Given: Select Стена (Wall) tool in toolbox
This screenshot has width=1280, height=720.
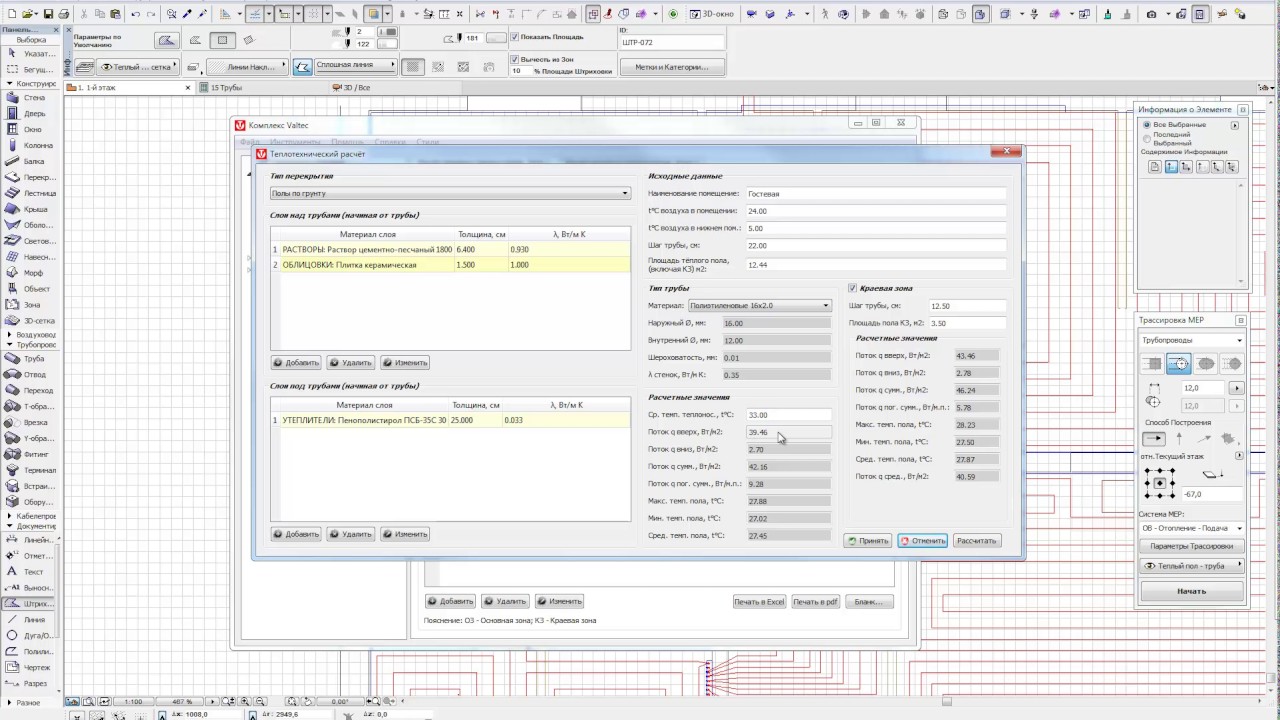Looking at the screenshot, I should point(31,98).
